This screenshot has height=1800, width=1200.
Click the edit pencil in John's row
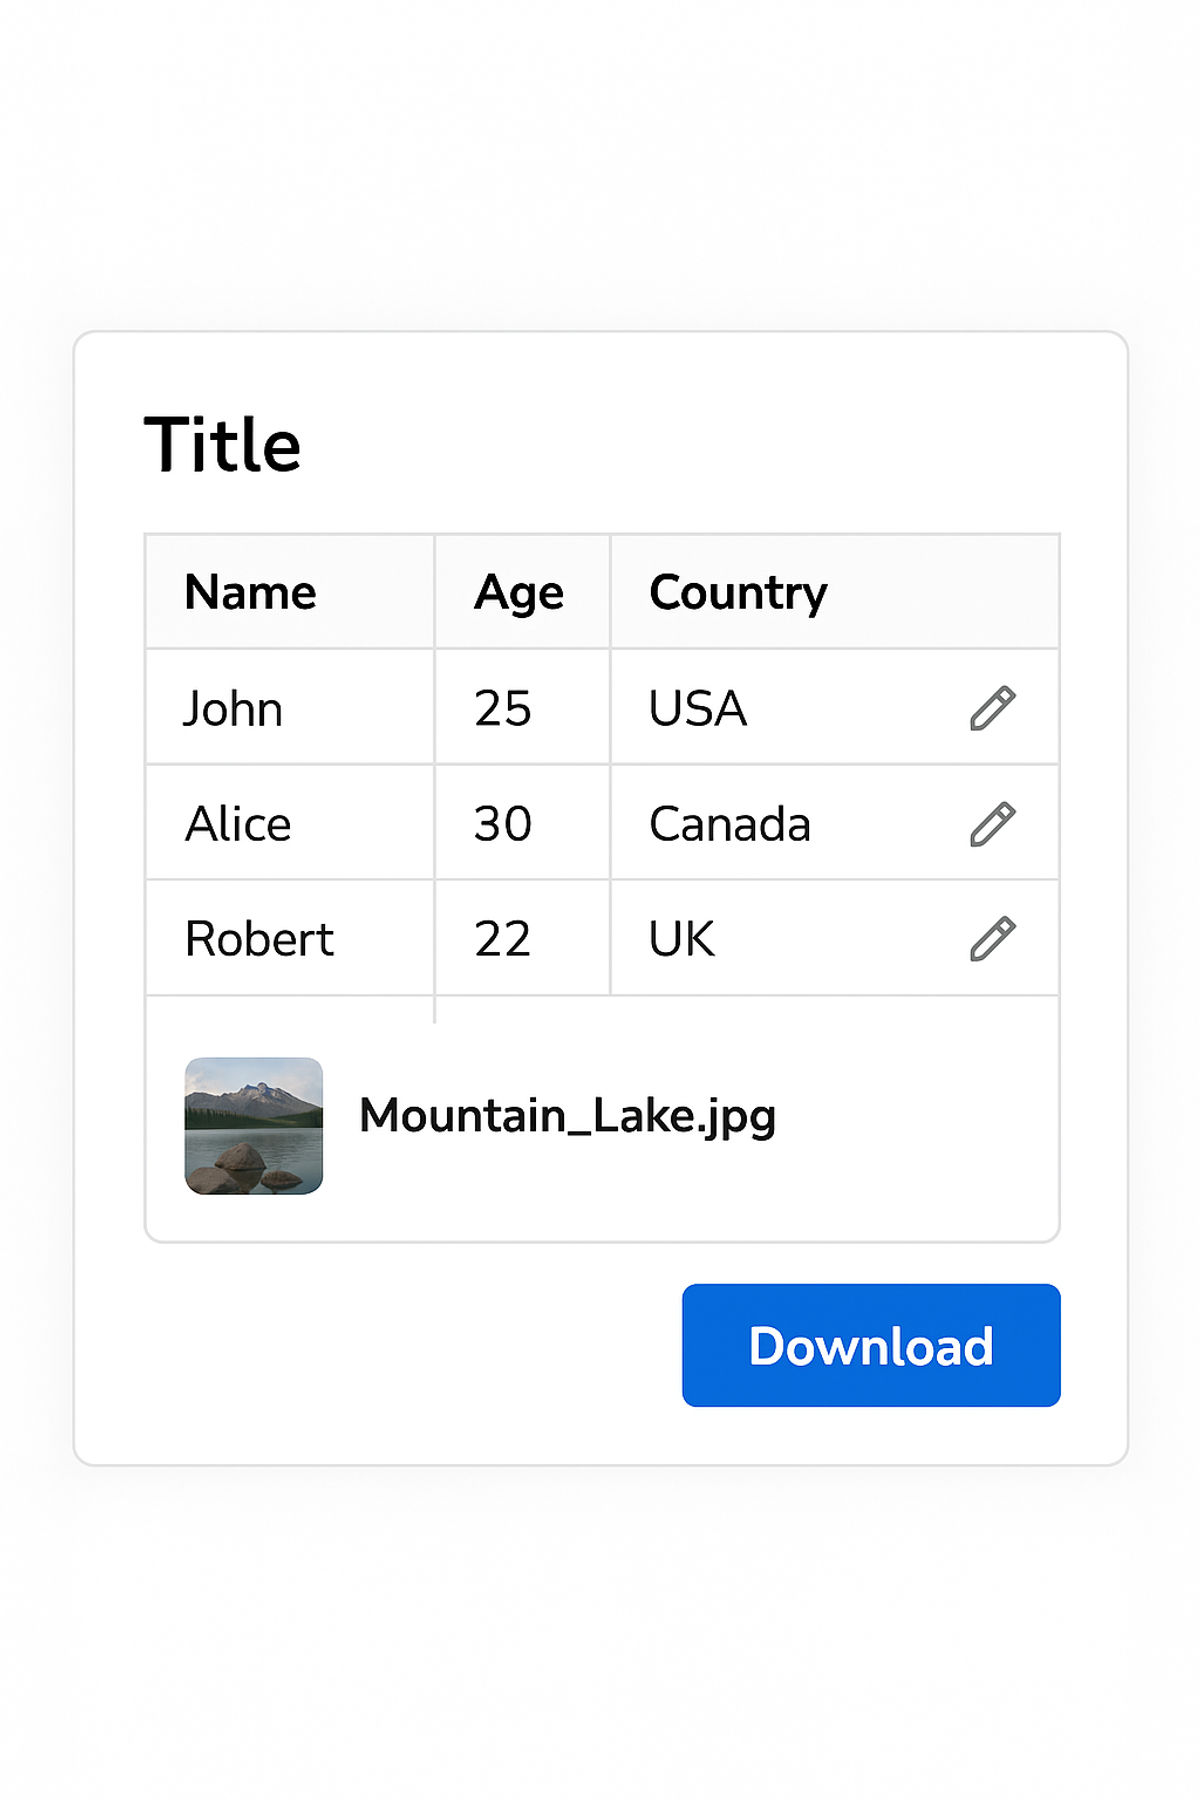tap(992, 709)
